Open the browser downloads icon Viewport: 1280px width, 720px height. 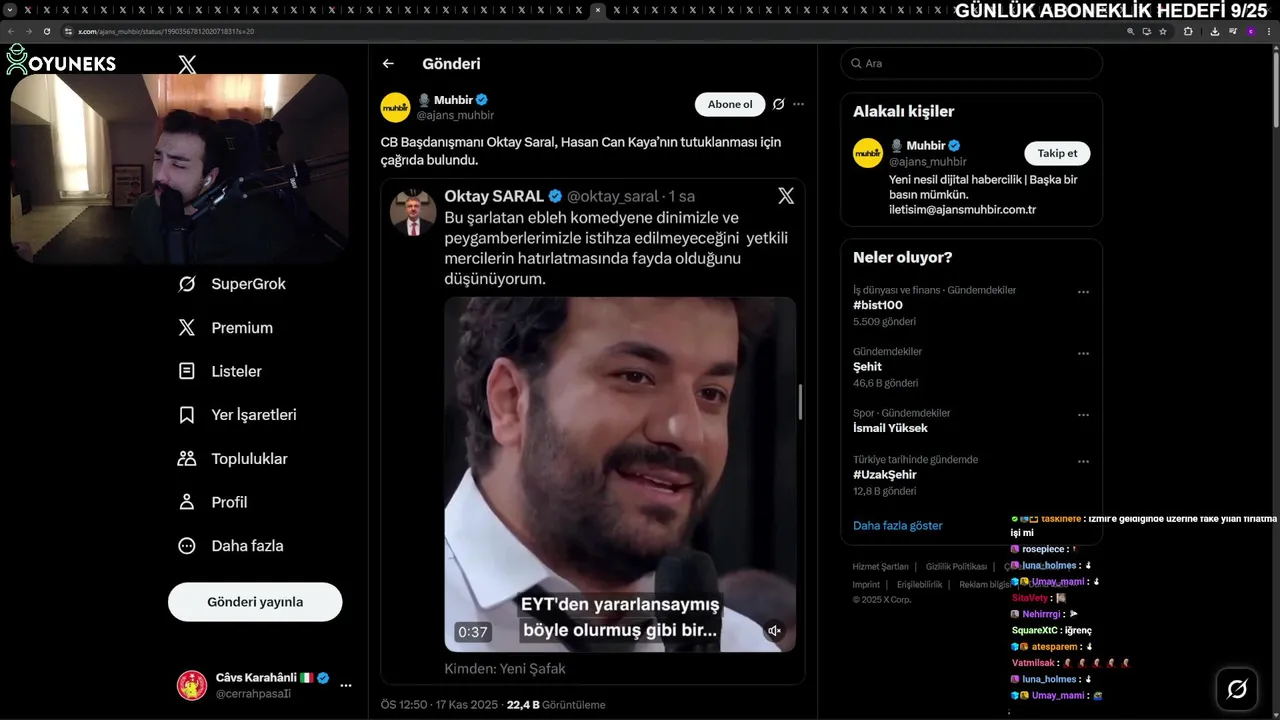click(x=1214, y=31)
